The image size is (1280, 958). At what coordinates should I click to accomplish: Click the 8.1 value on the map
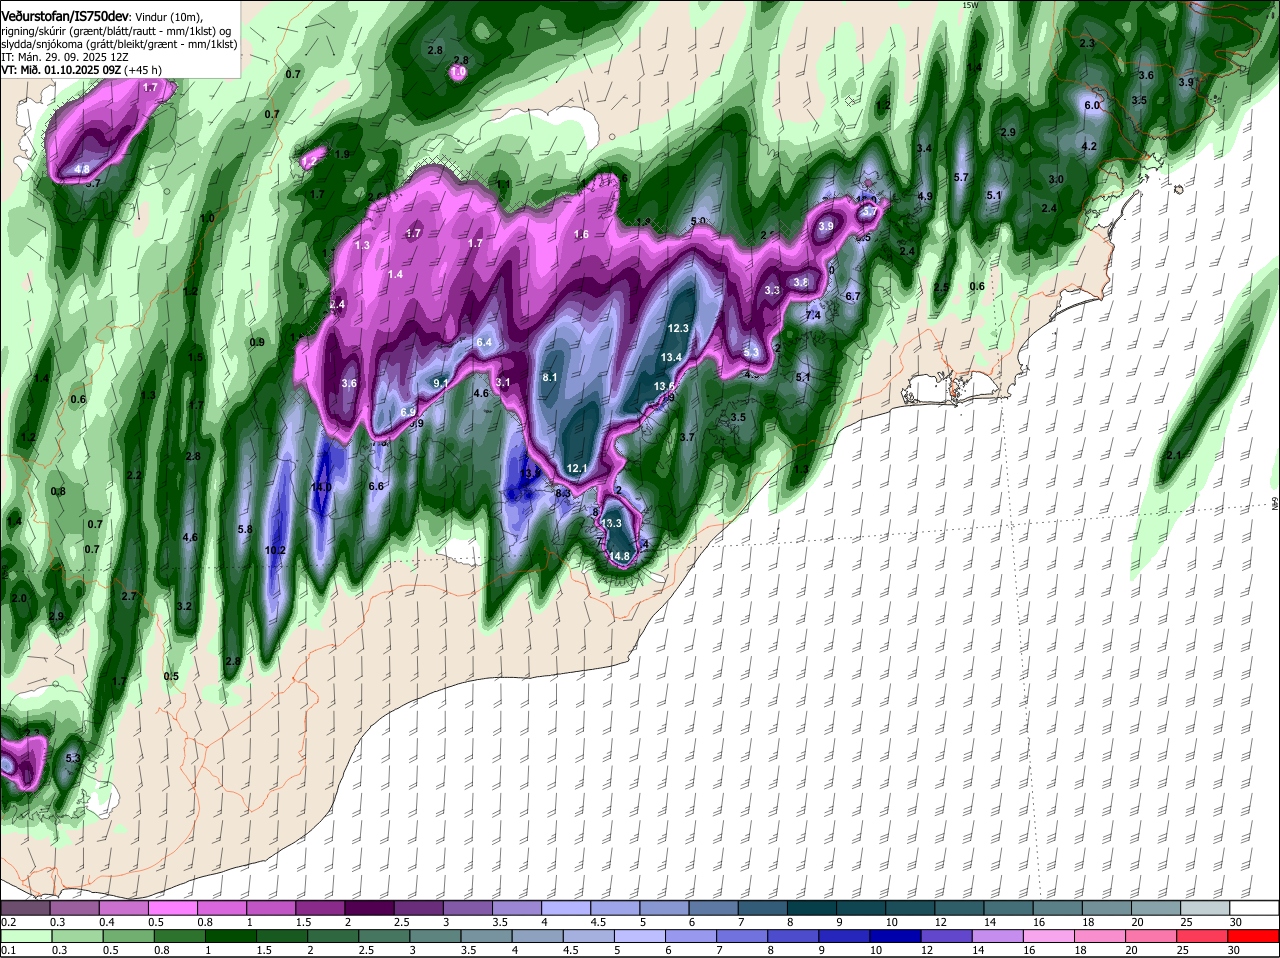pos(549,377)
